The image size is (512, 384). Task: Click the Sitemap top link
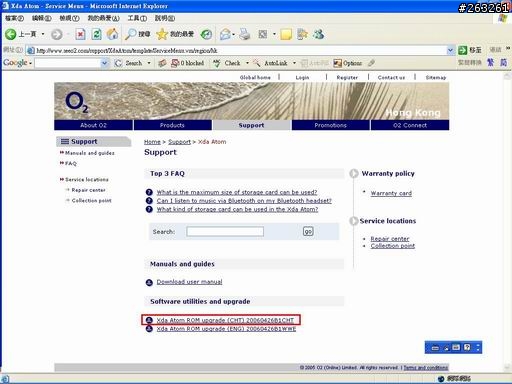(x=436, y=77)
